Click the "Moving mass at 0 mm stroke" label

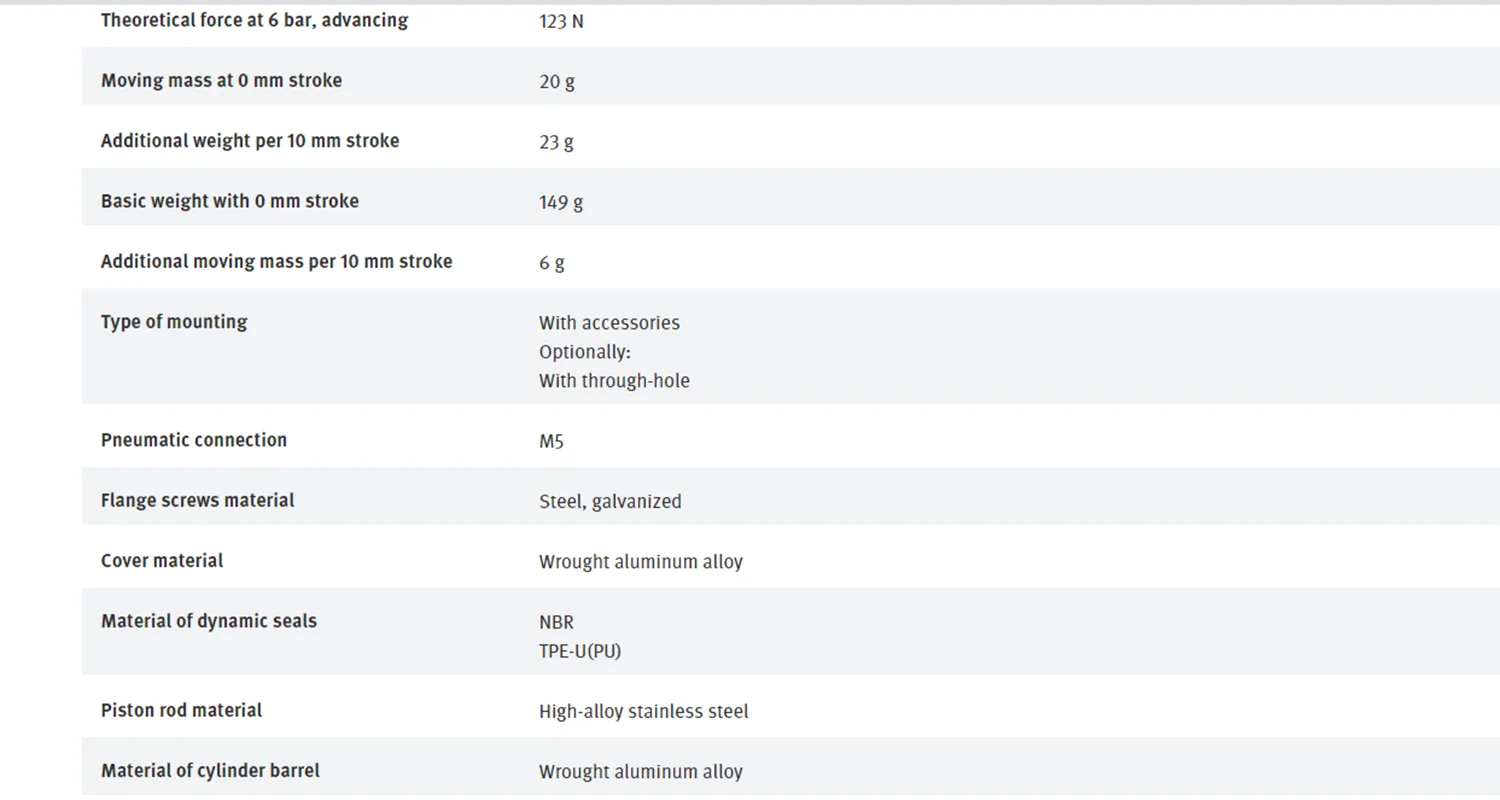(x=221, y=80)
